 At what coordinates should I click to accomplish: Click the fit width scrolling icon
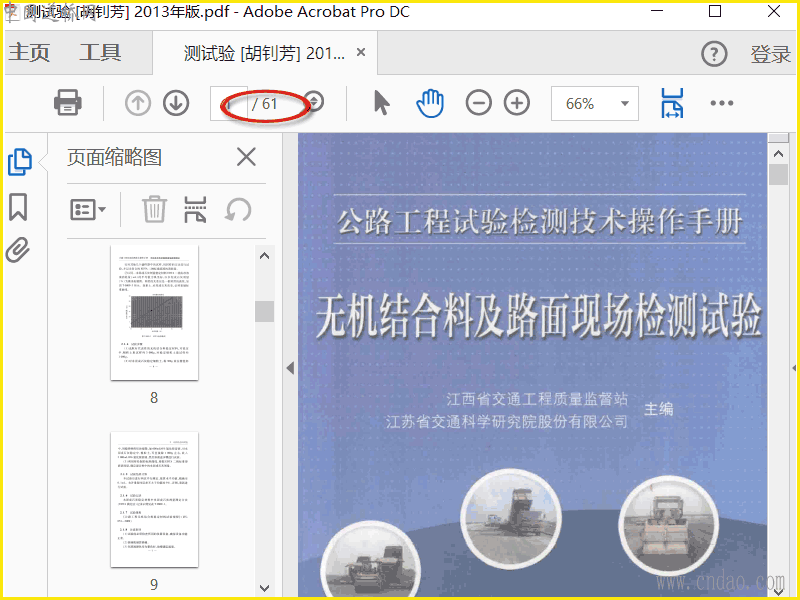672,103
